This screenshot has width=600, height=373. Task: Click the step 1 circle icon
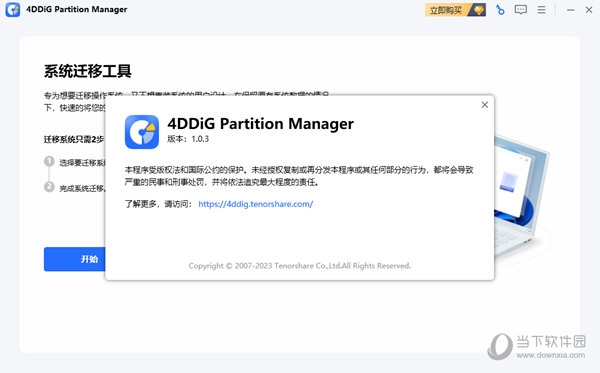49,161
